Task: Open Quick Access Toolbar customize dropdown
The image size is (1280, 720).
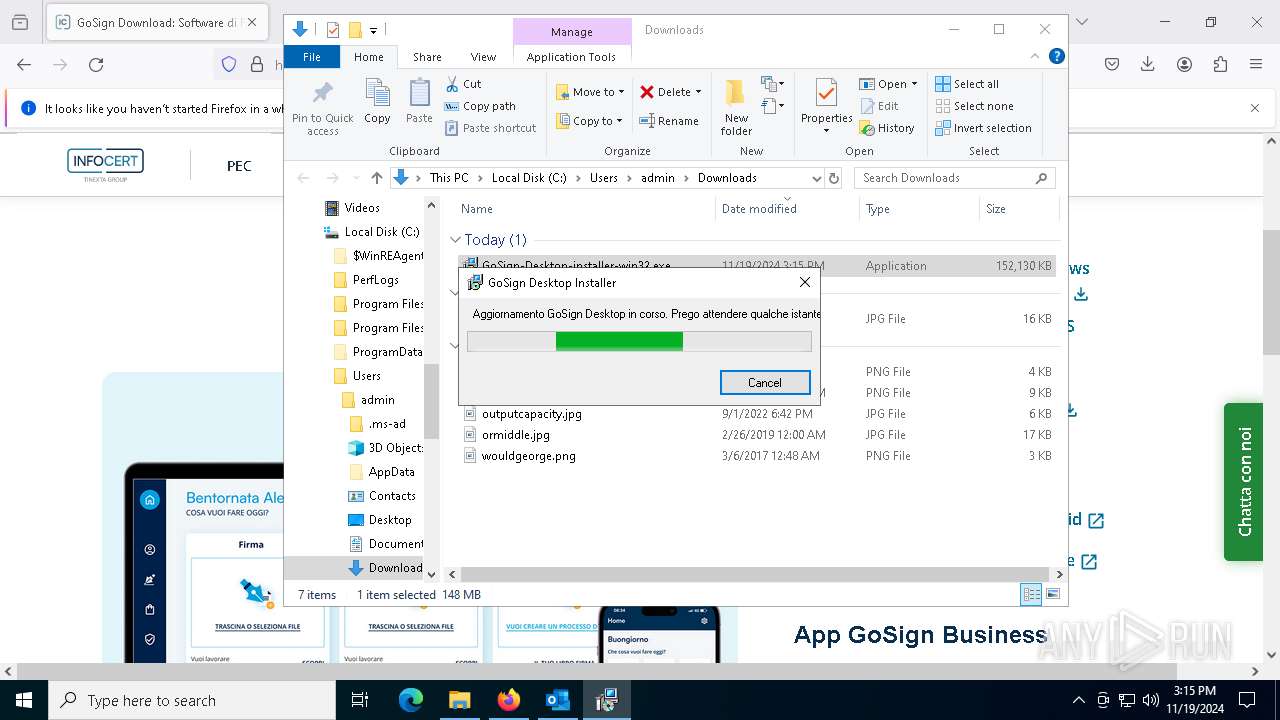Action: point(373,30)
